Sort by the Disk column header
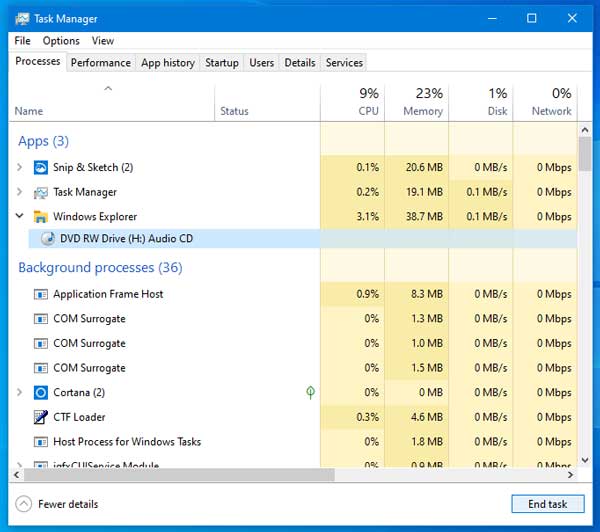This screenshot has height=532, width=600. (x=481, y=103)
